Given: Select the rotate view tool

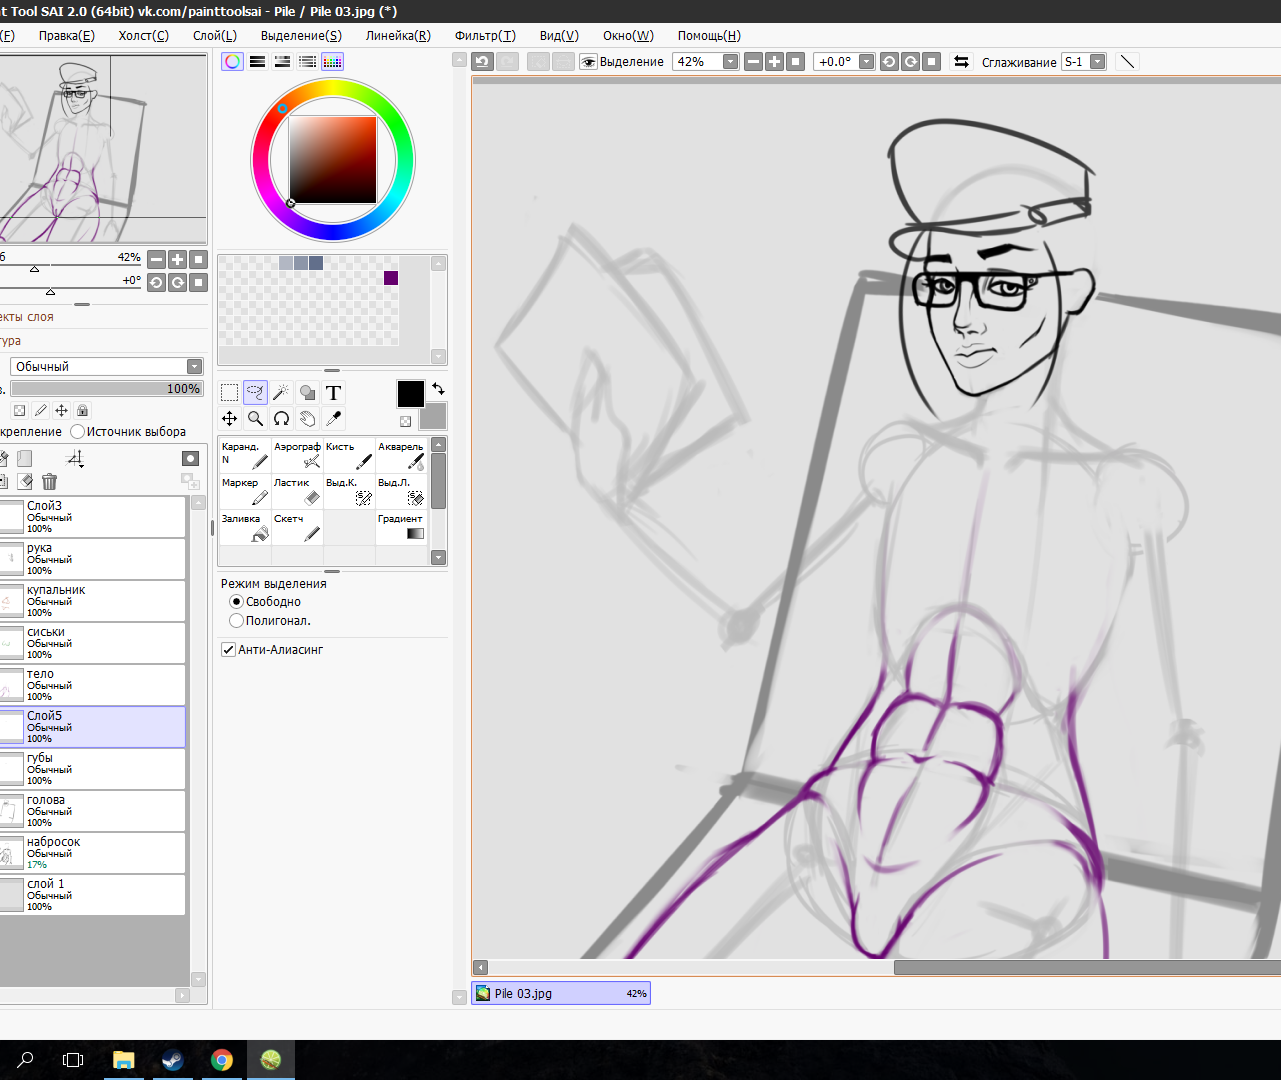Looking at the screenshot, I should click(281, 419).
